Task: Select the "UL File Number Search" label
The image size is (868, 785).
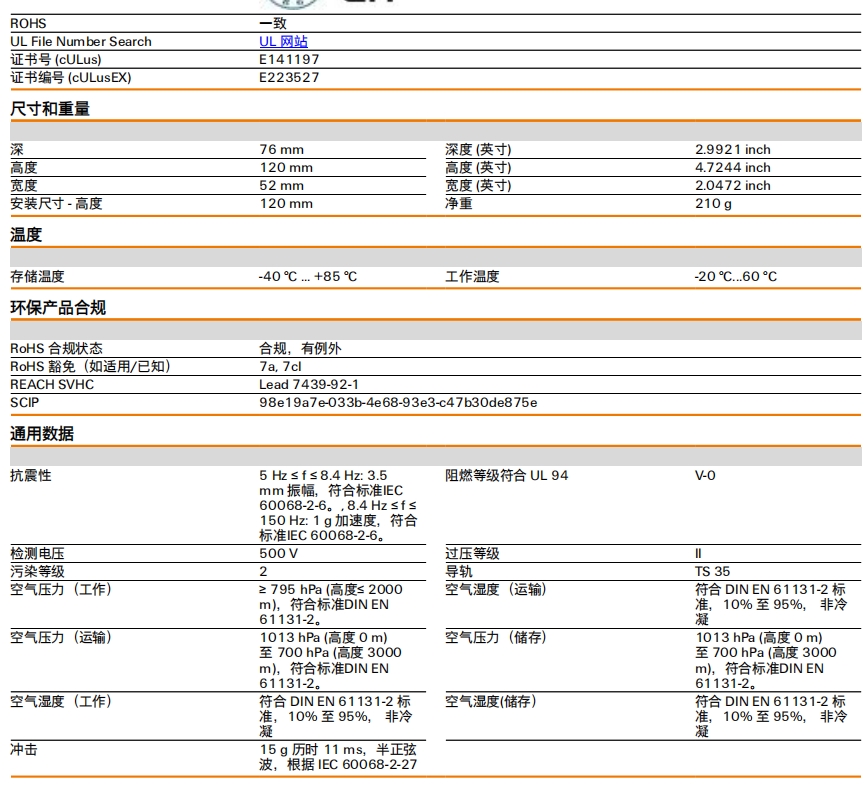Action: pos(81,42)
